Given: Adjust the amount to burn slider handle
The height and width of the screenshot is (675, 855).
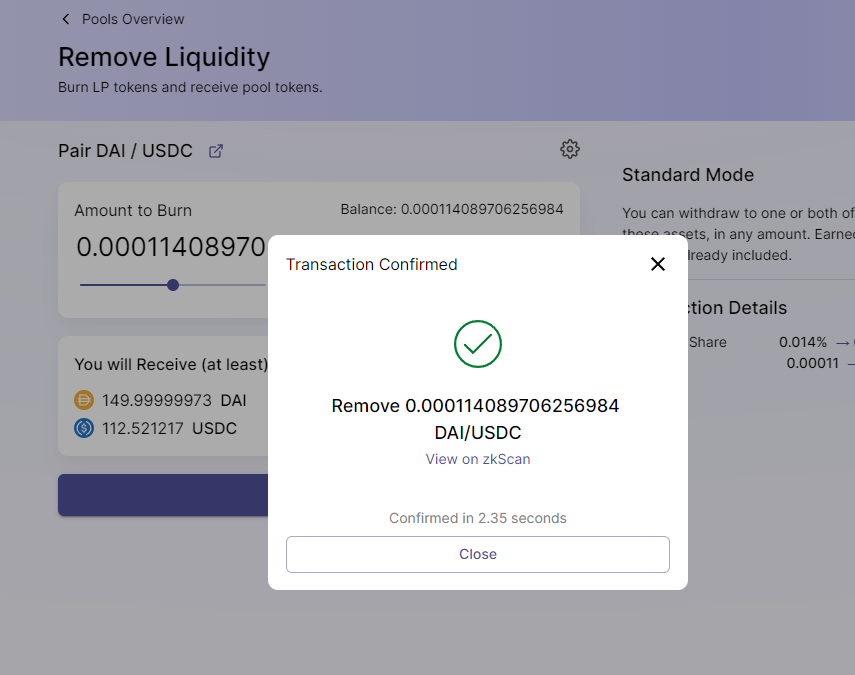Looking at the screenshot, I should click(173, 285).
